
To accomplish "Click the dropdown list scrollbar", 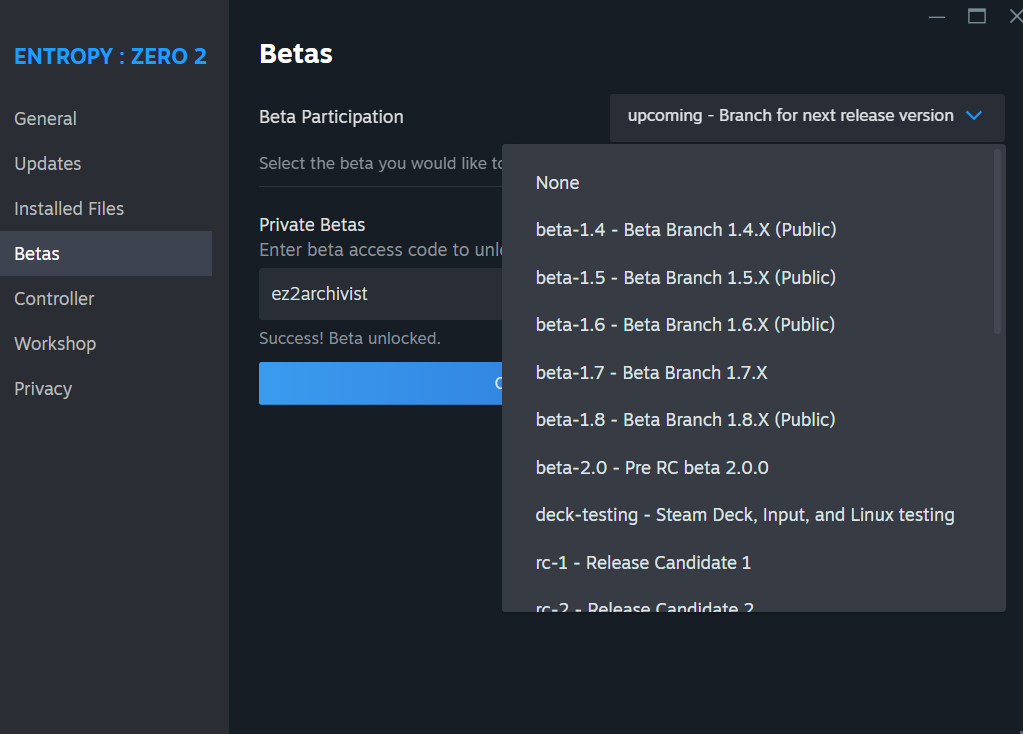I will click(997, 240).
